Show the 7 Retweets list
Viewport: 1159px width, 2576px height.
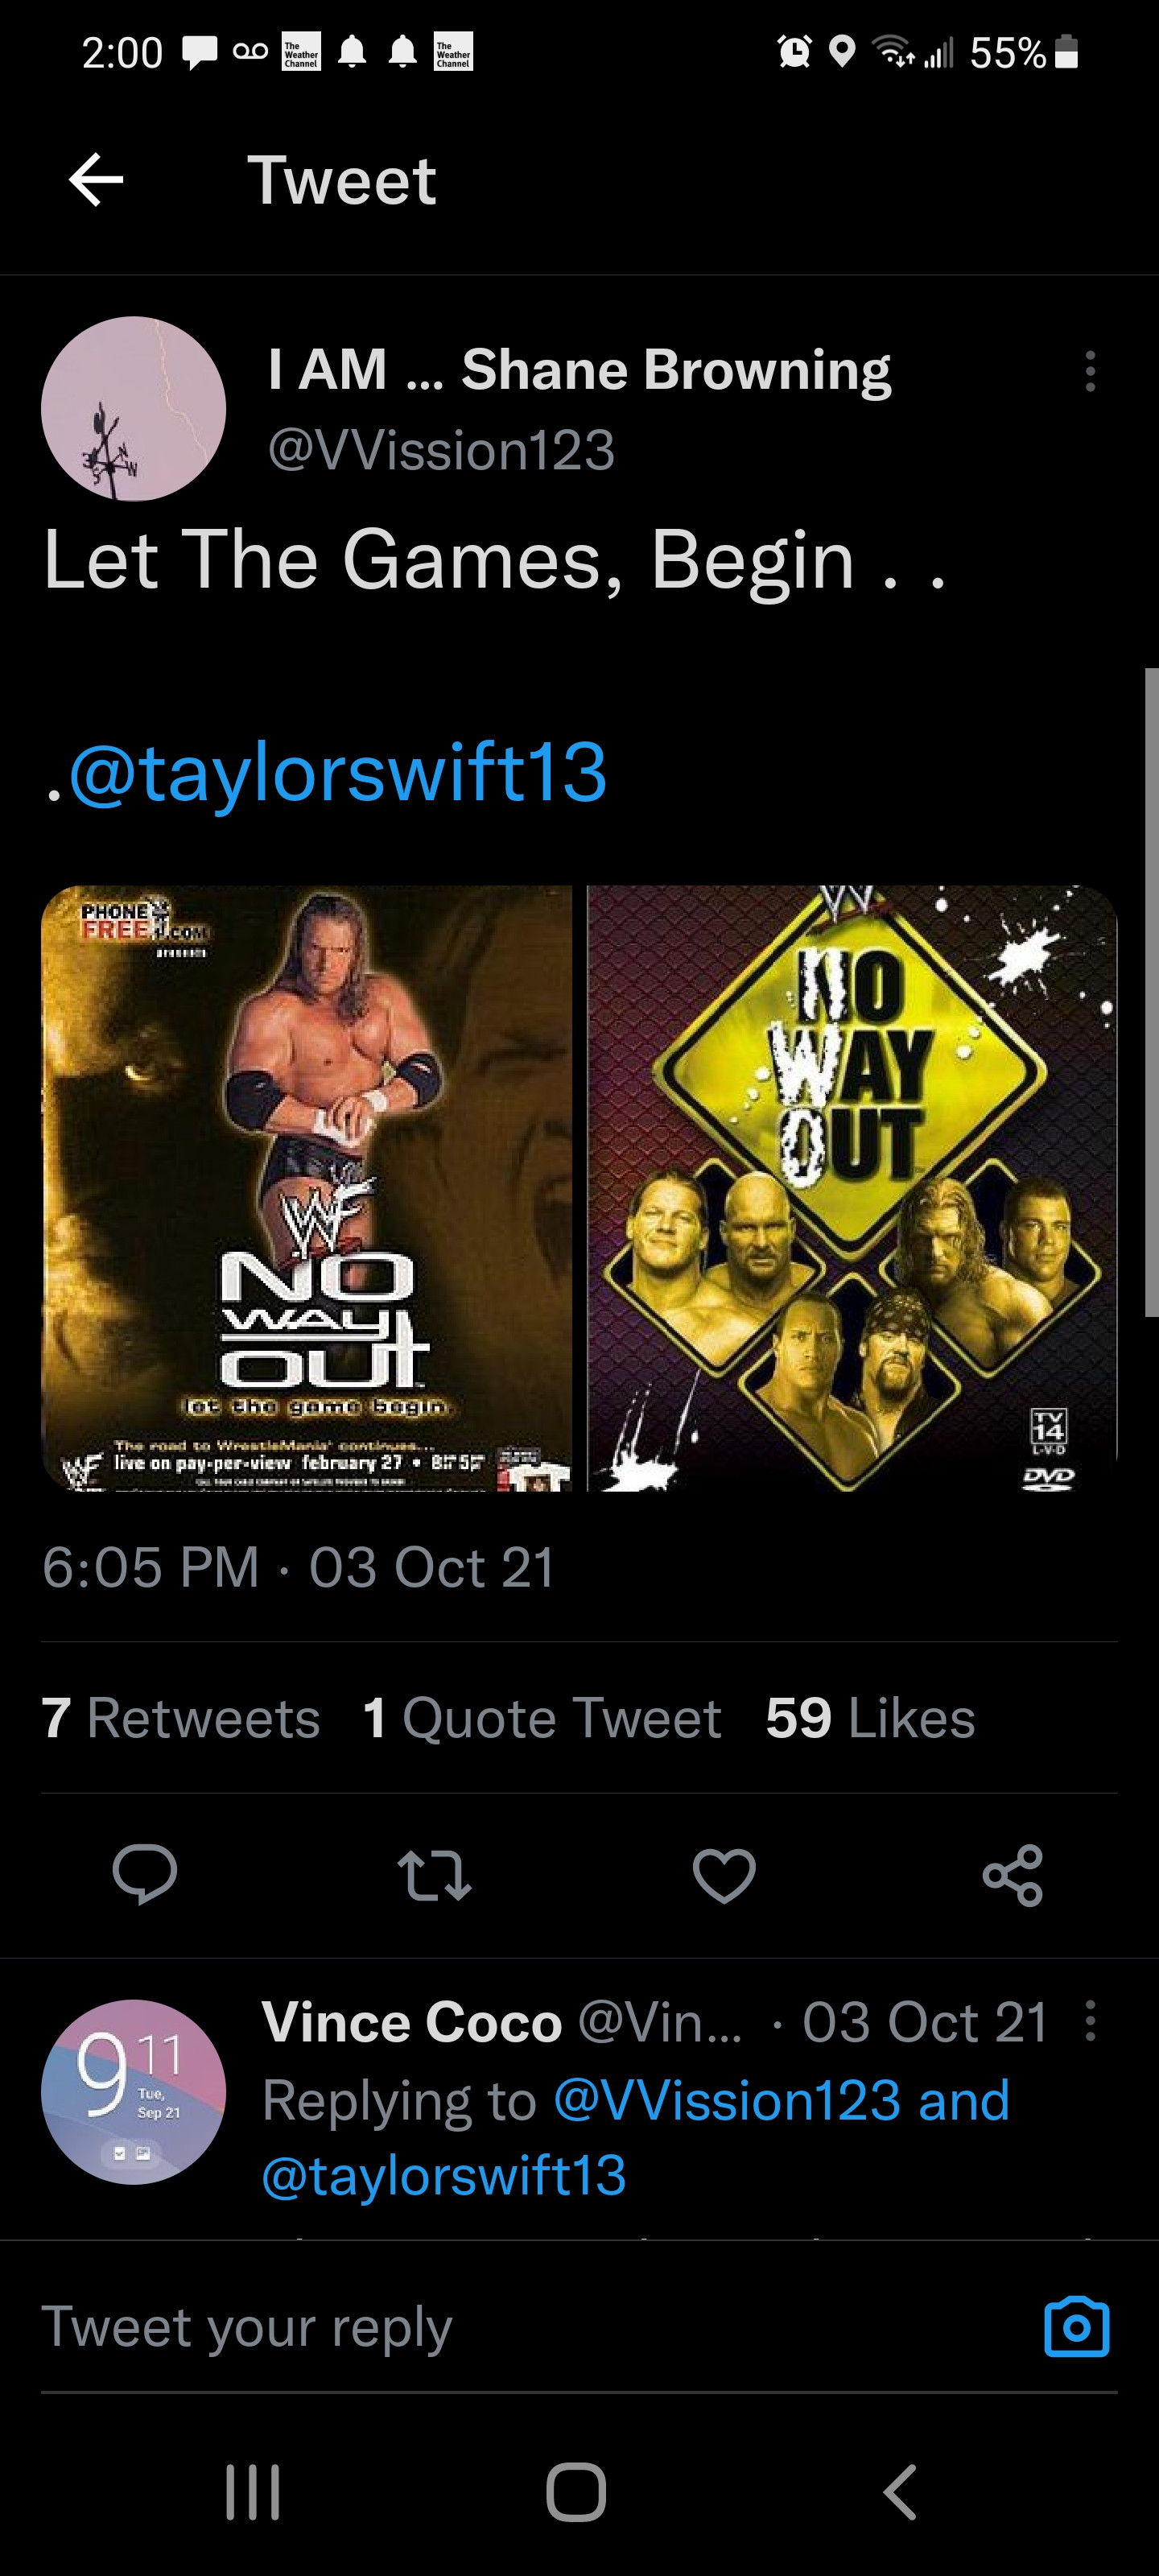pyautogui.click(x=181, y=1718)
